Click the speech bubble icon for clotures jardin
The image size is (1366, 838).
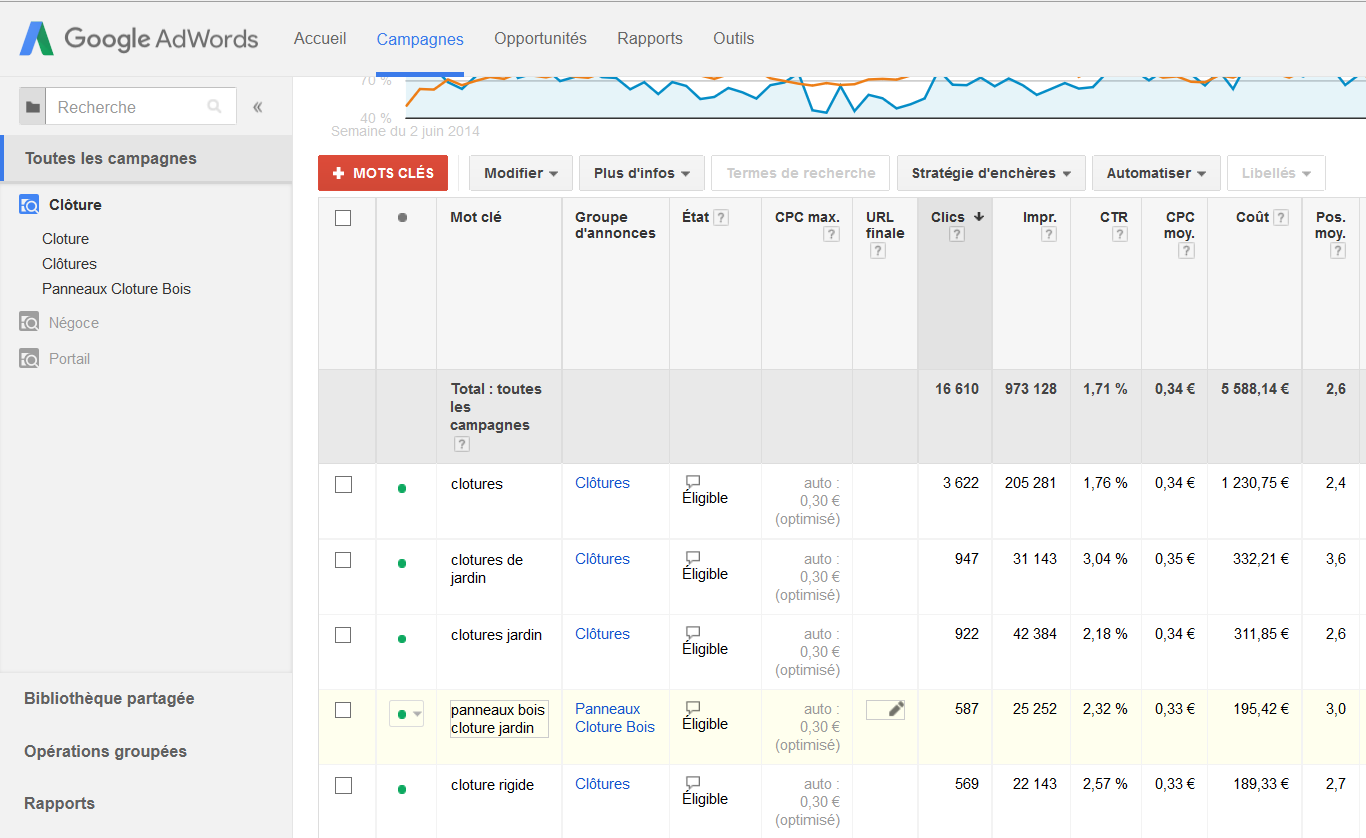(x=693, y=633)
